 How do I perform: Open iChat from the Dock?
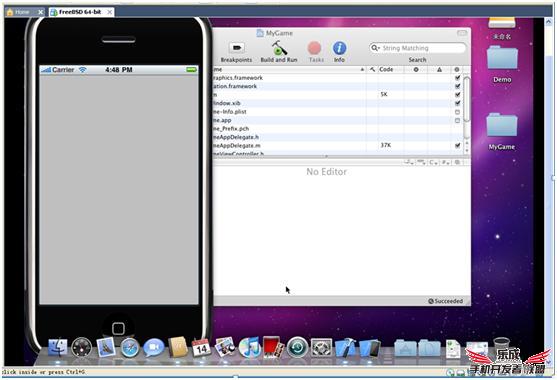153,348
